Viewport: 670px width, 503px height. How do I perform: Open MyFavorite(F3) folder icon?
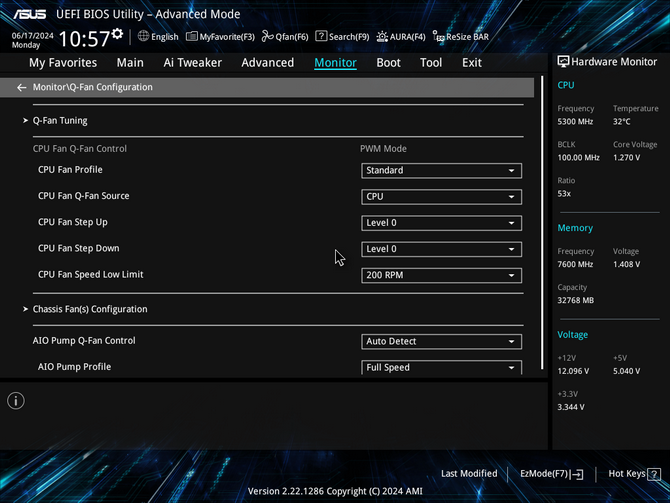191,36
